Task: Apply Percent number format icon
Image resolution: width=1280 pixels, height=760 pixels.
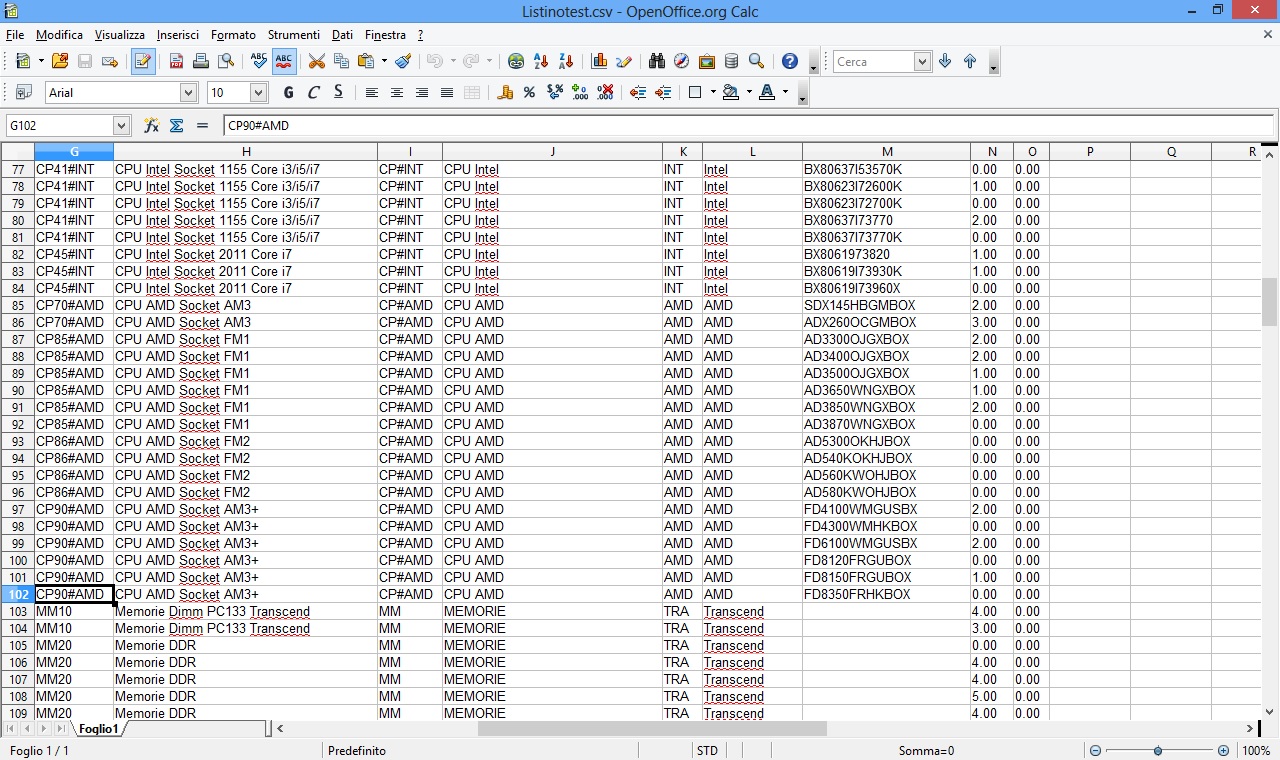Action: (x=530, y=92)
